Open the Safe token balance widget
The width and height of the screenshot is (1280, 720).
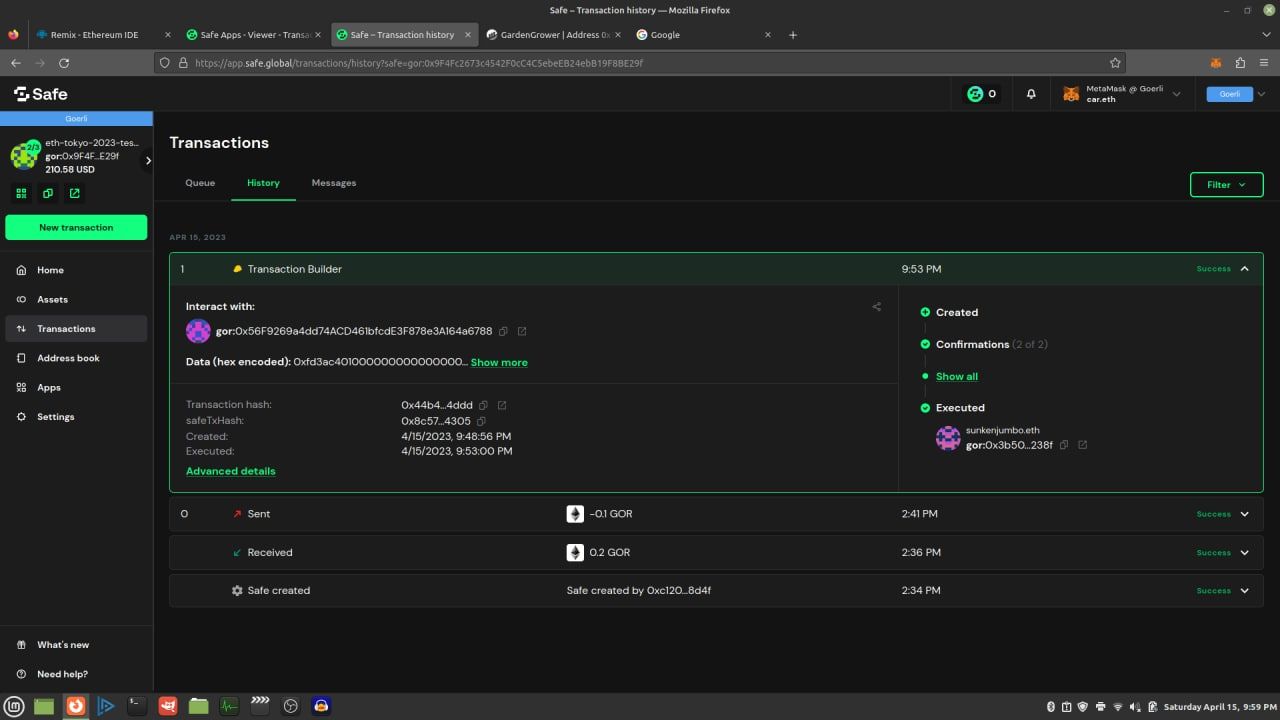point(980,94)
